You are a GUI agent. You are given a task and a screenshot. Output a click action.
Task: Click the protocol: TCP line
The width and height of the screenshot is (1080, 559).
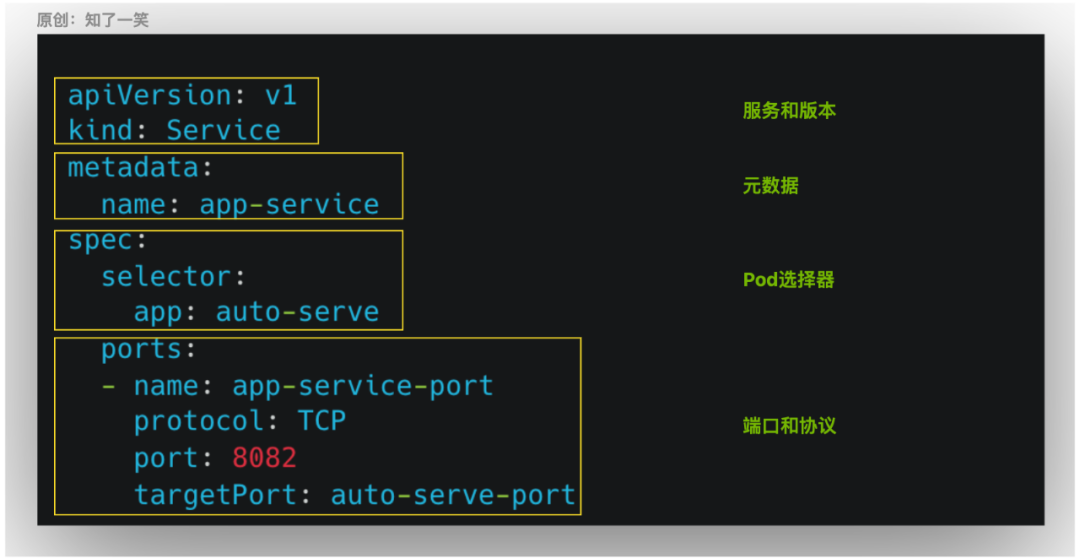point(240,421)
